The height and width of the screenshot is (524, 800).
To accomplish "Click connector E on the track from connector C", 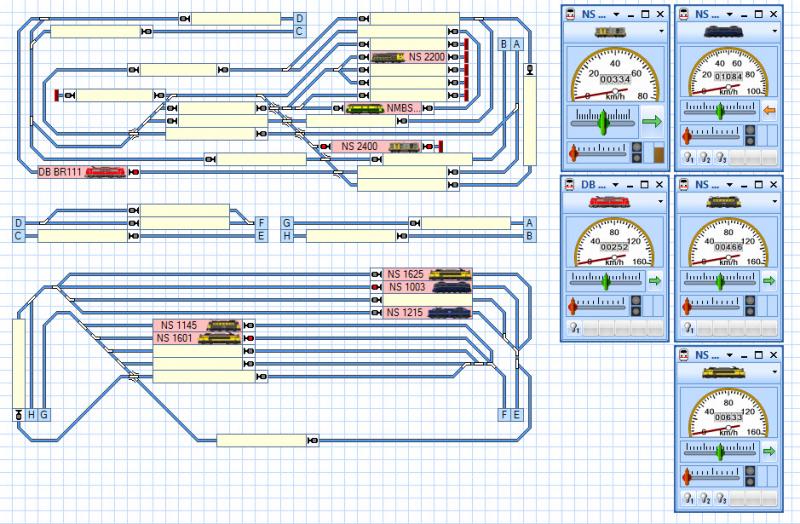I will tap(261, 236).
